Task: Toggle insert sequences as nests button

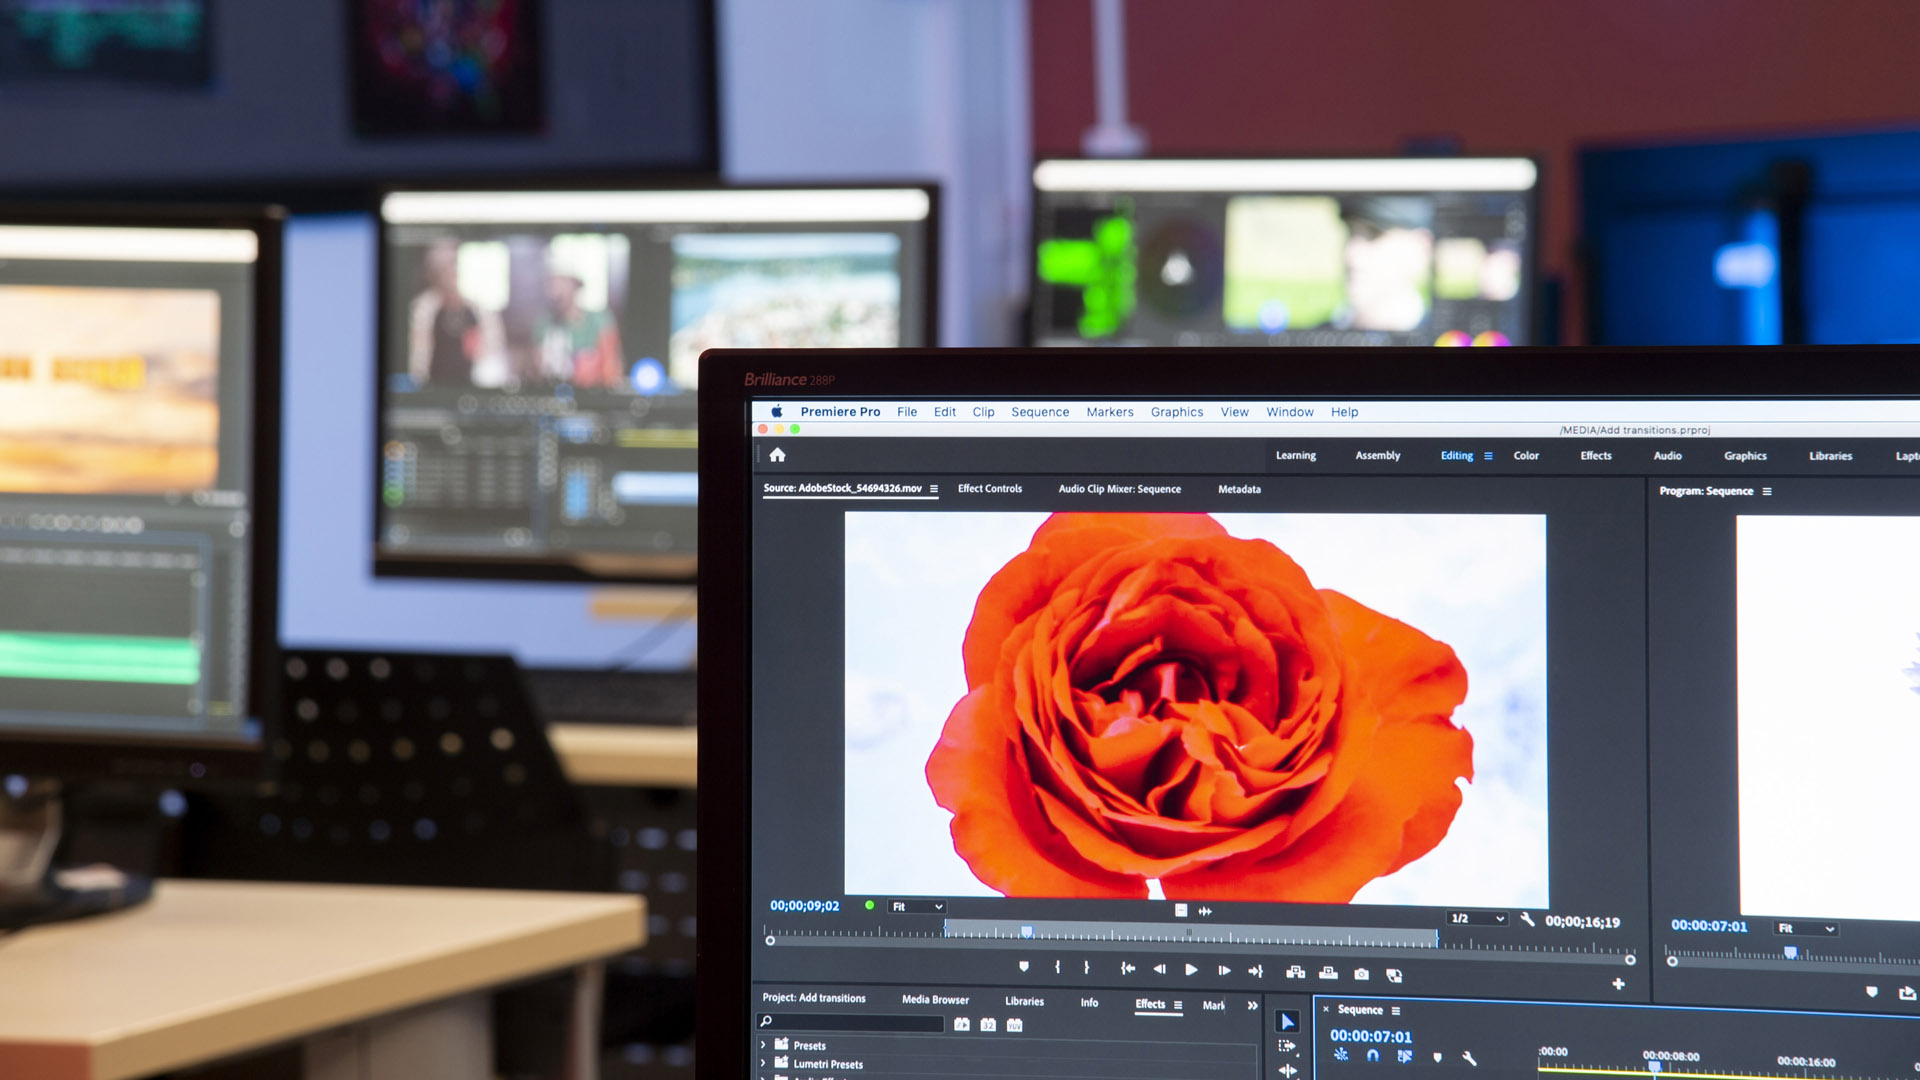Action: point(1341,1054)
